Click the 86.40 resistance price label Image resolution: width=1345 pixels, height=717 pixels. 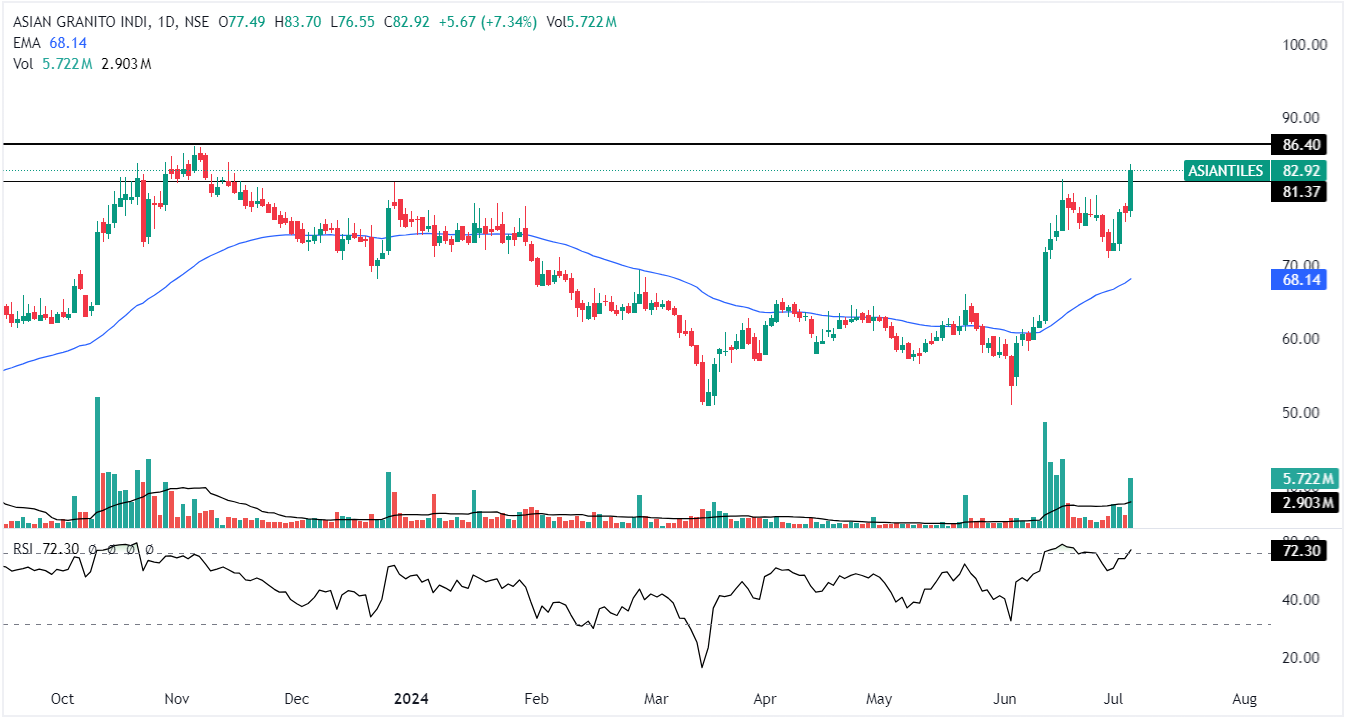coord(1297,144)
